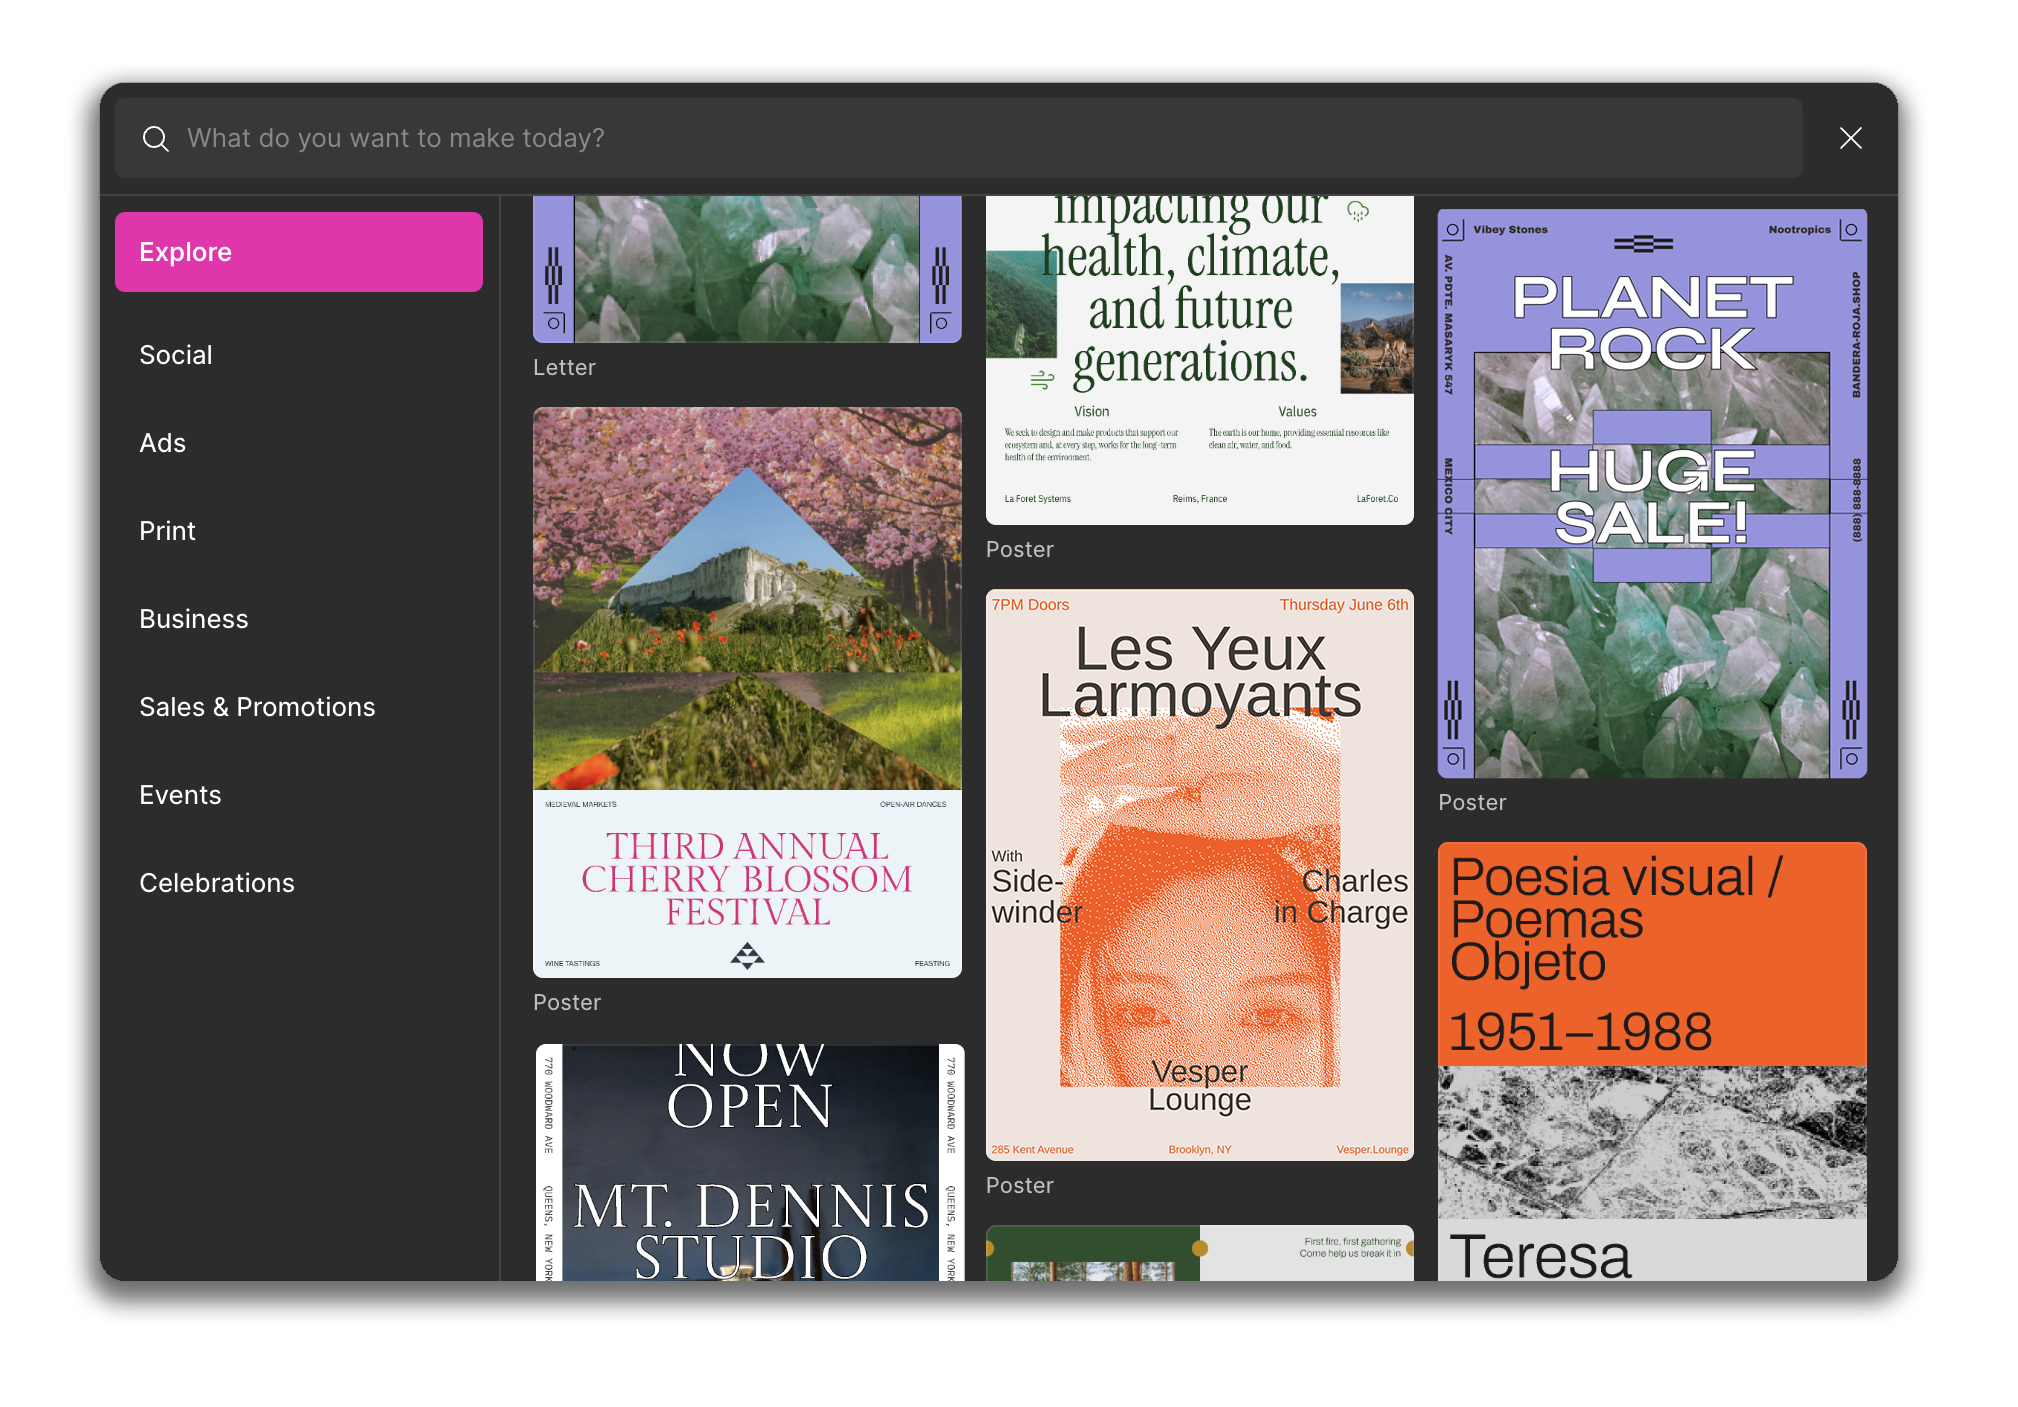The width and height of the screenshot is (2018, 1407).
Task: Select the Explore category
Action: [298, 252]
